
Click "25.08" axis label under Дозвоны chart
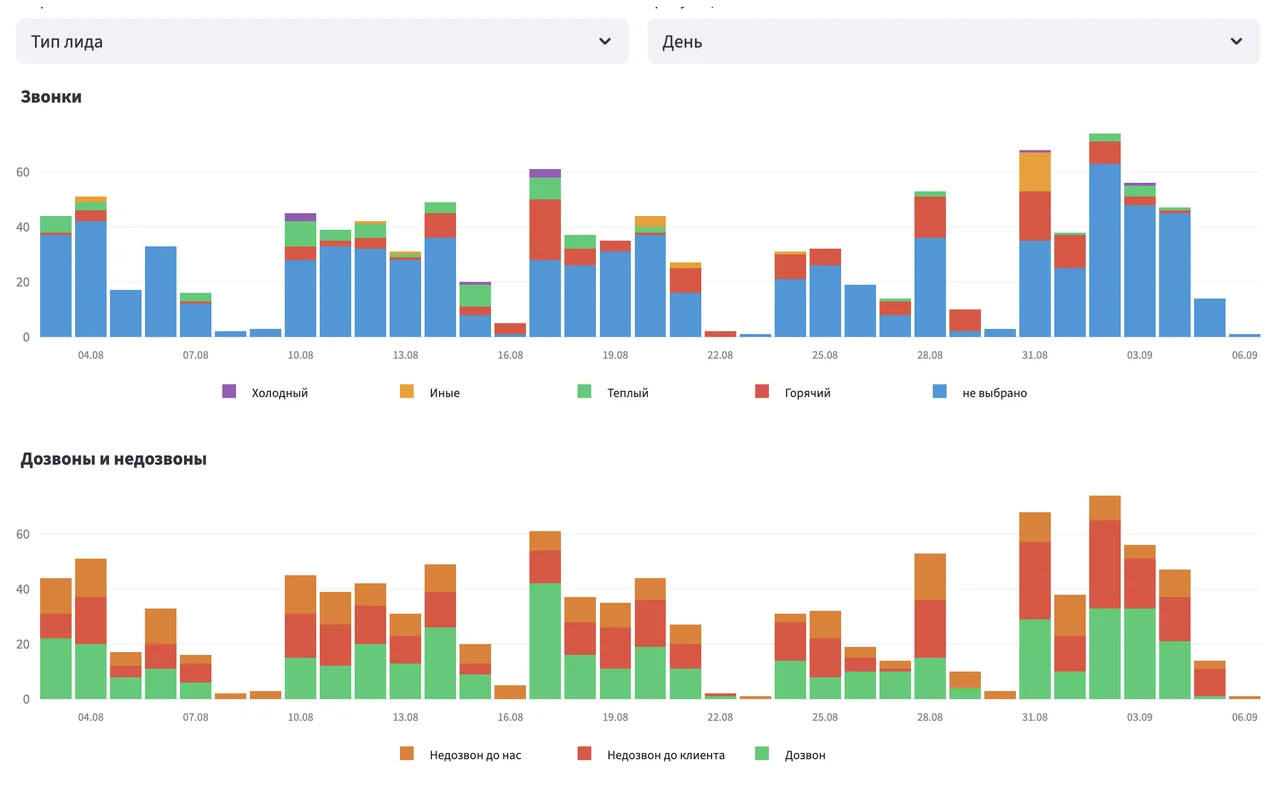click(x=825, y=717)
